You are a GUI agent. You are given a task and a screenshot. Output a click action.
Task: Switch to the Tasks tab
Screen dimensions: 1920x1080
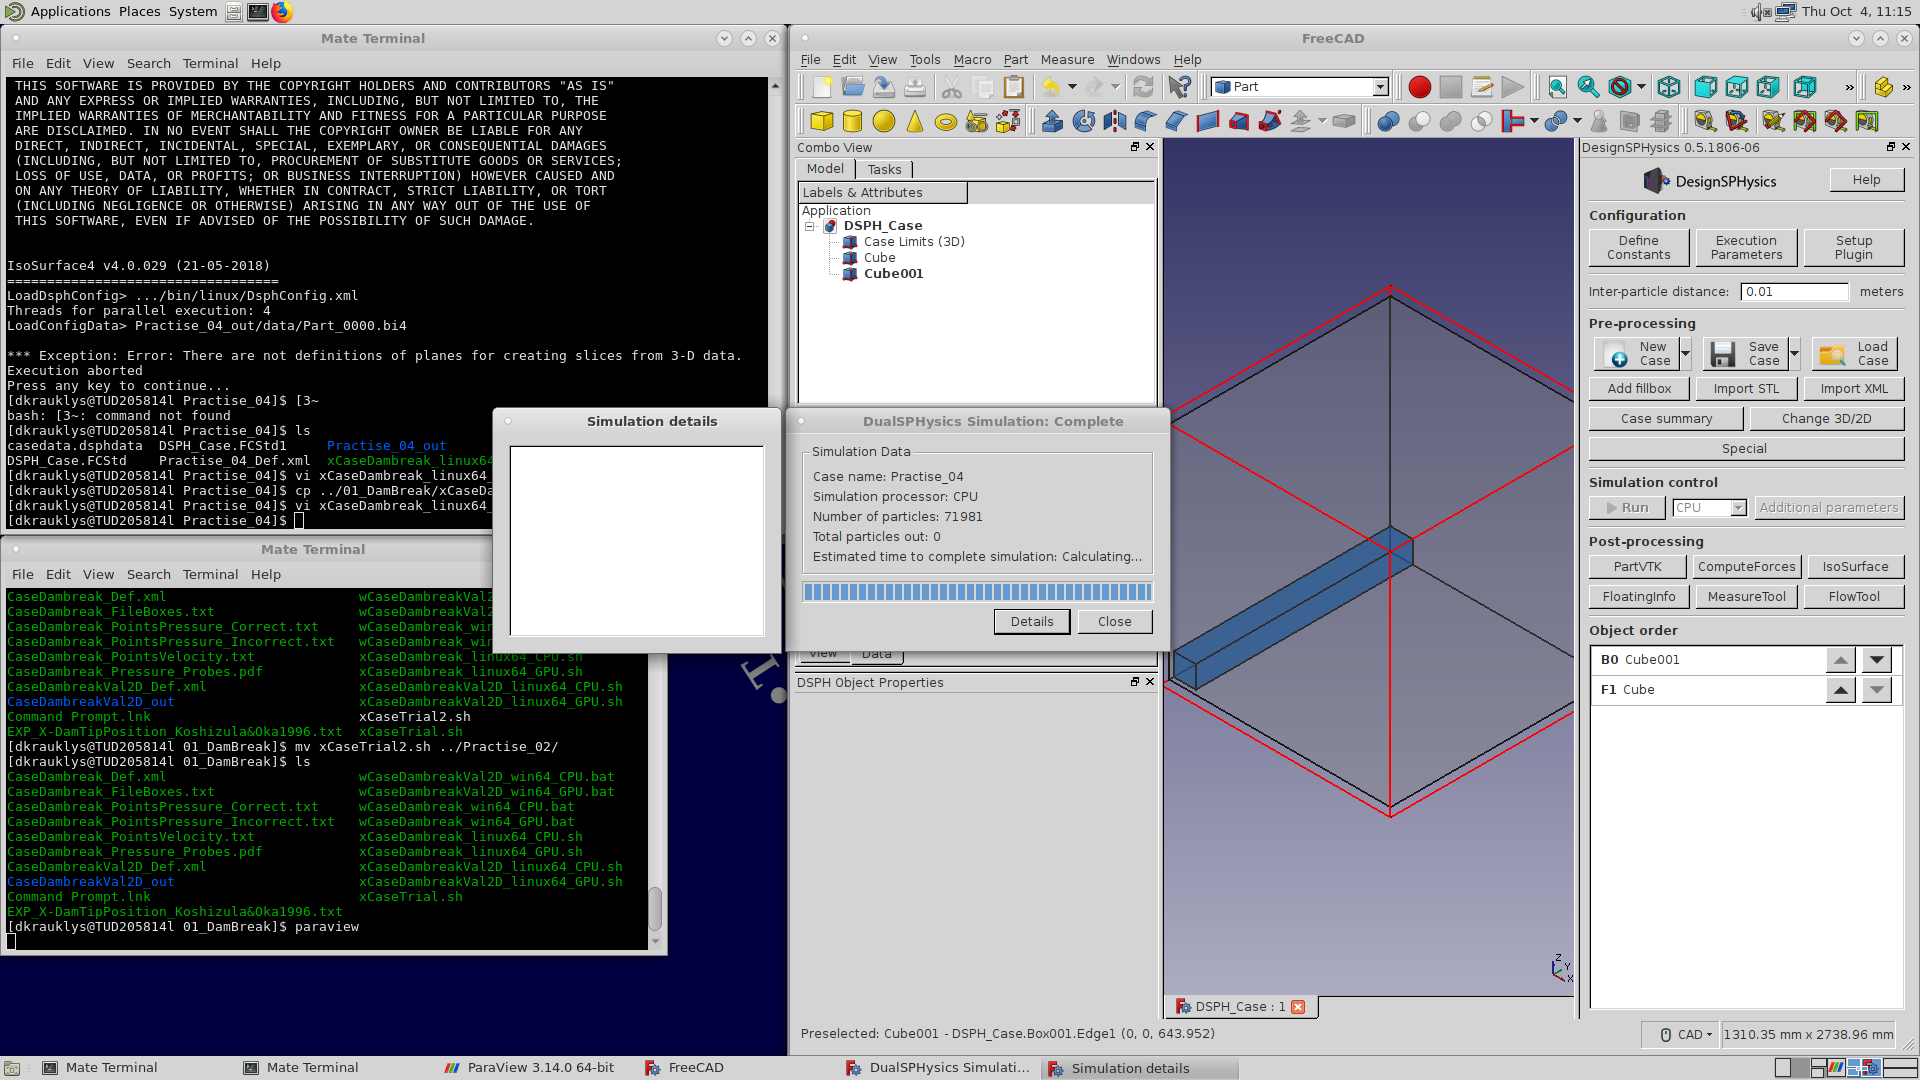884,169
